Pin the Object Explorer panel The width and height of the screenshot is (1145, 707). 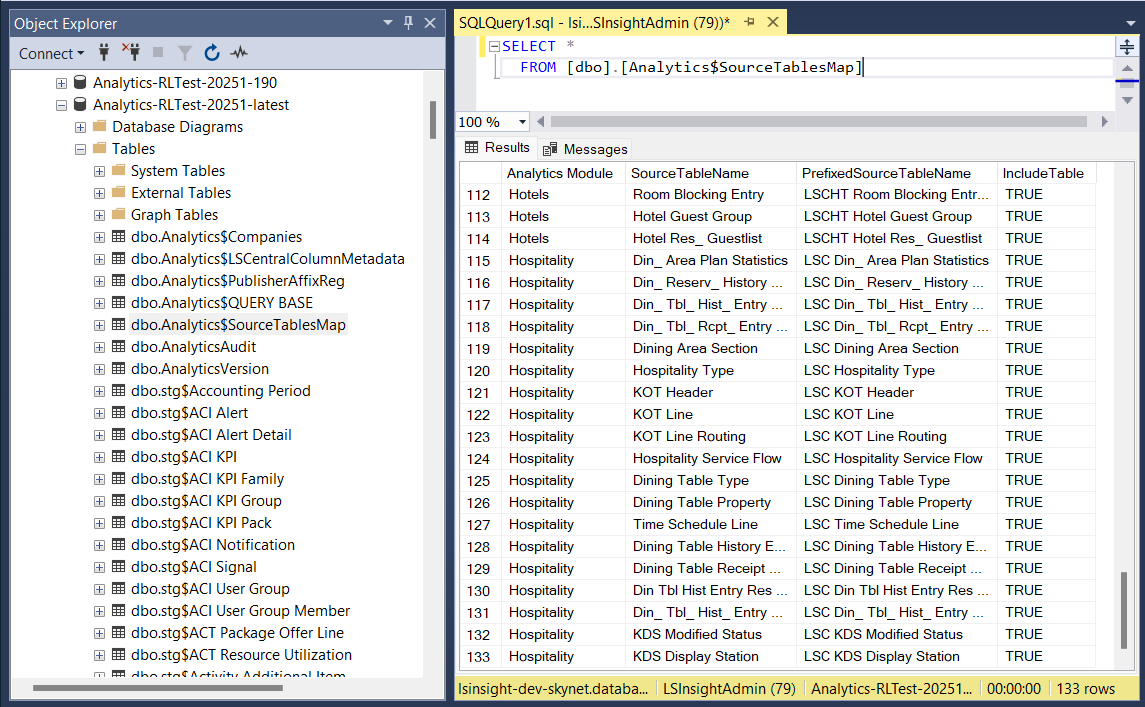click(x=408, y=23)
